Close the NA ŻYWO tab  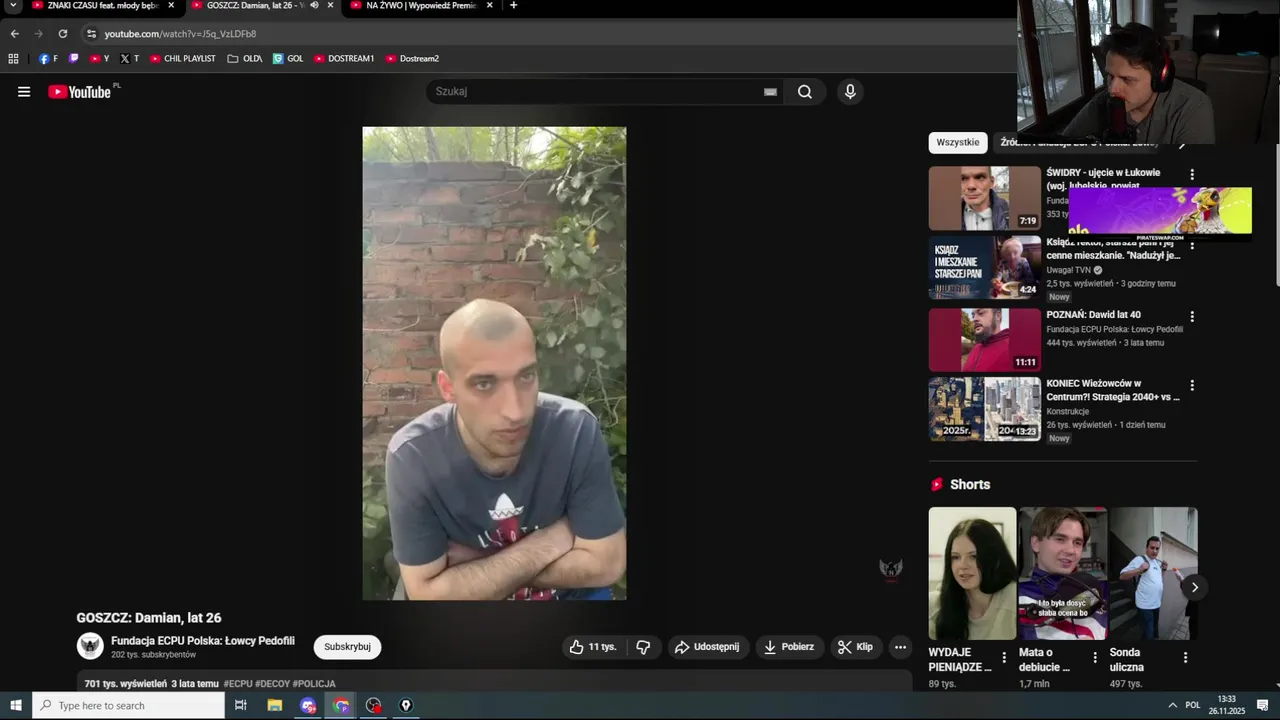pyautogui.click(x=490, y=5)
